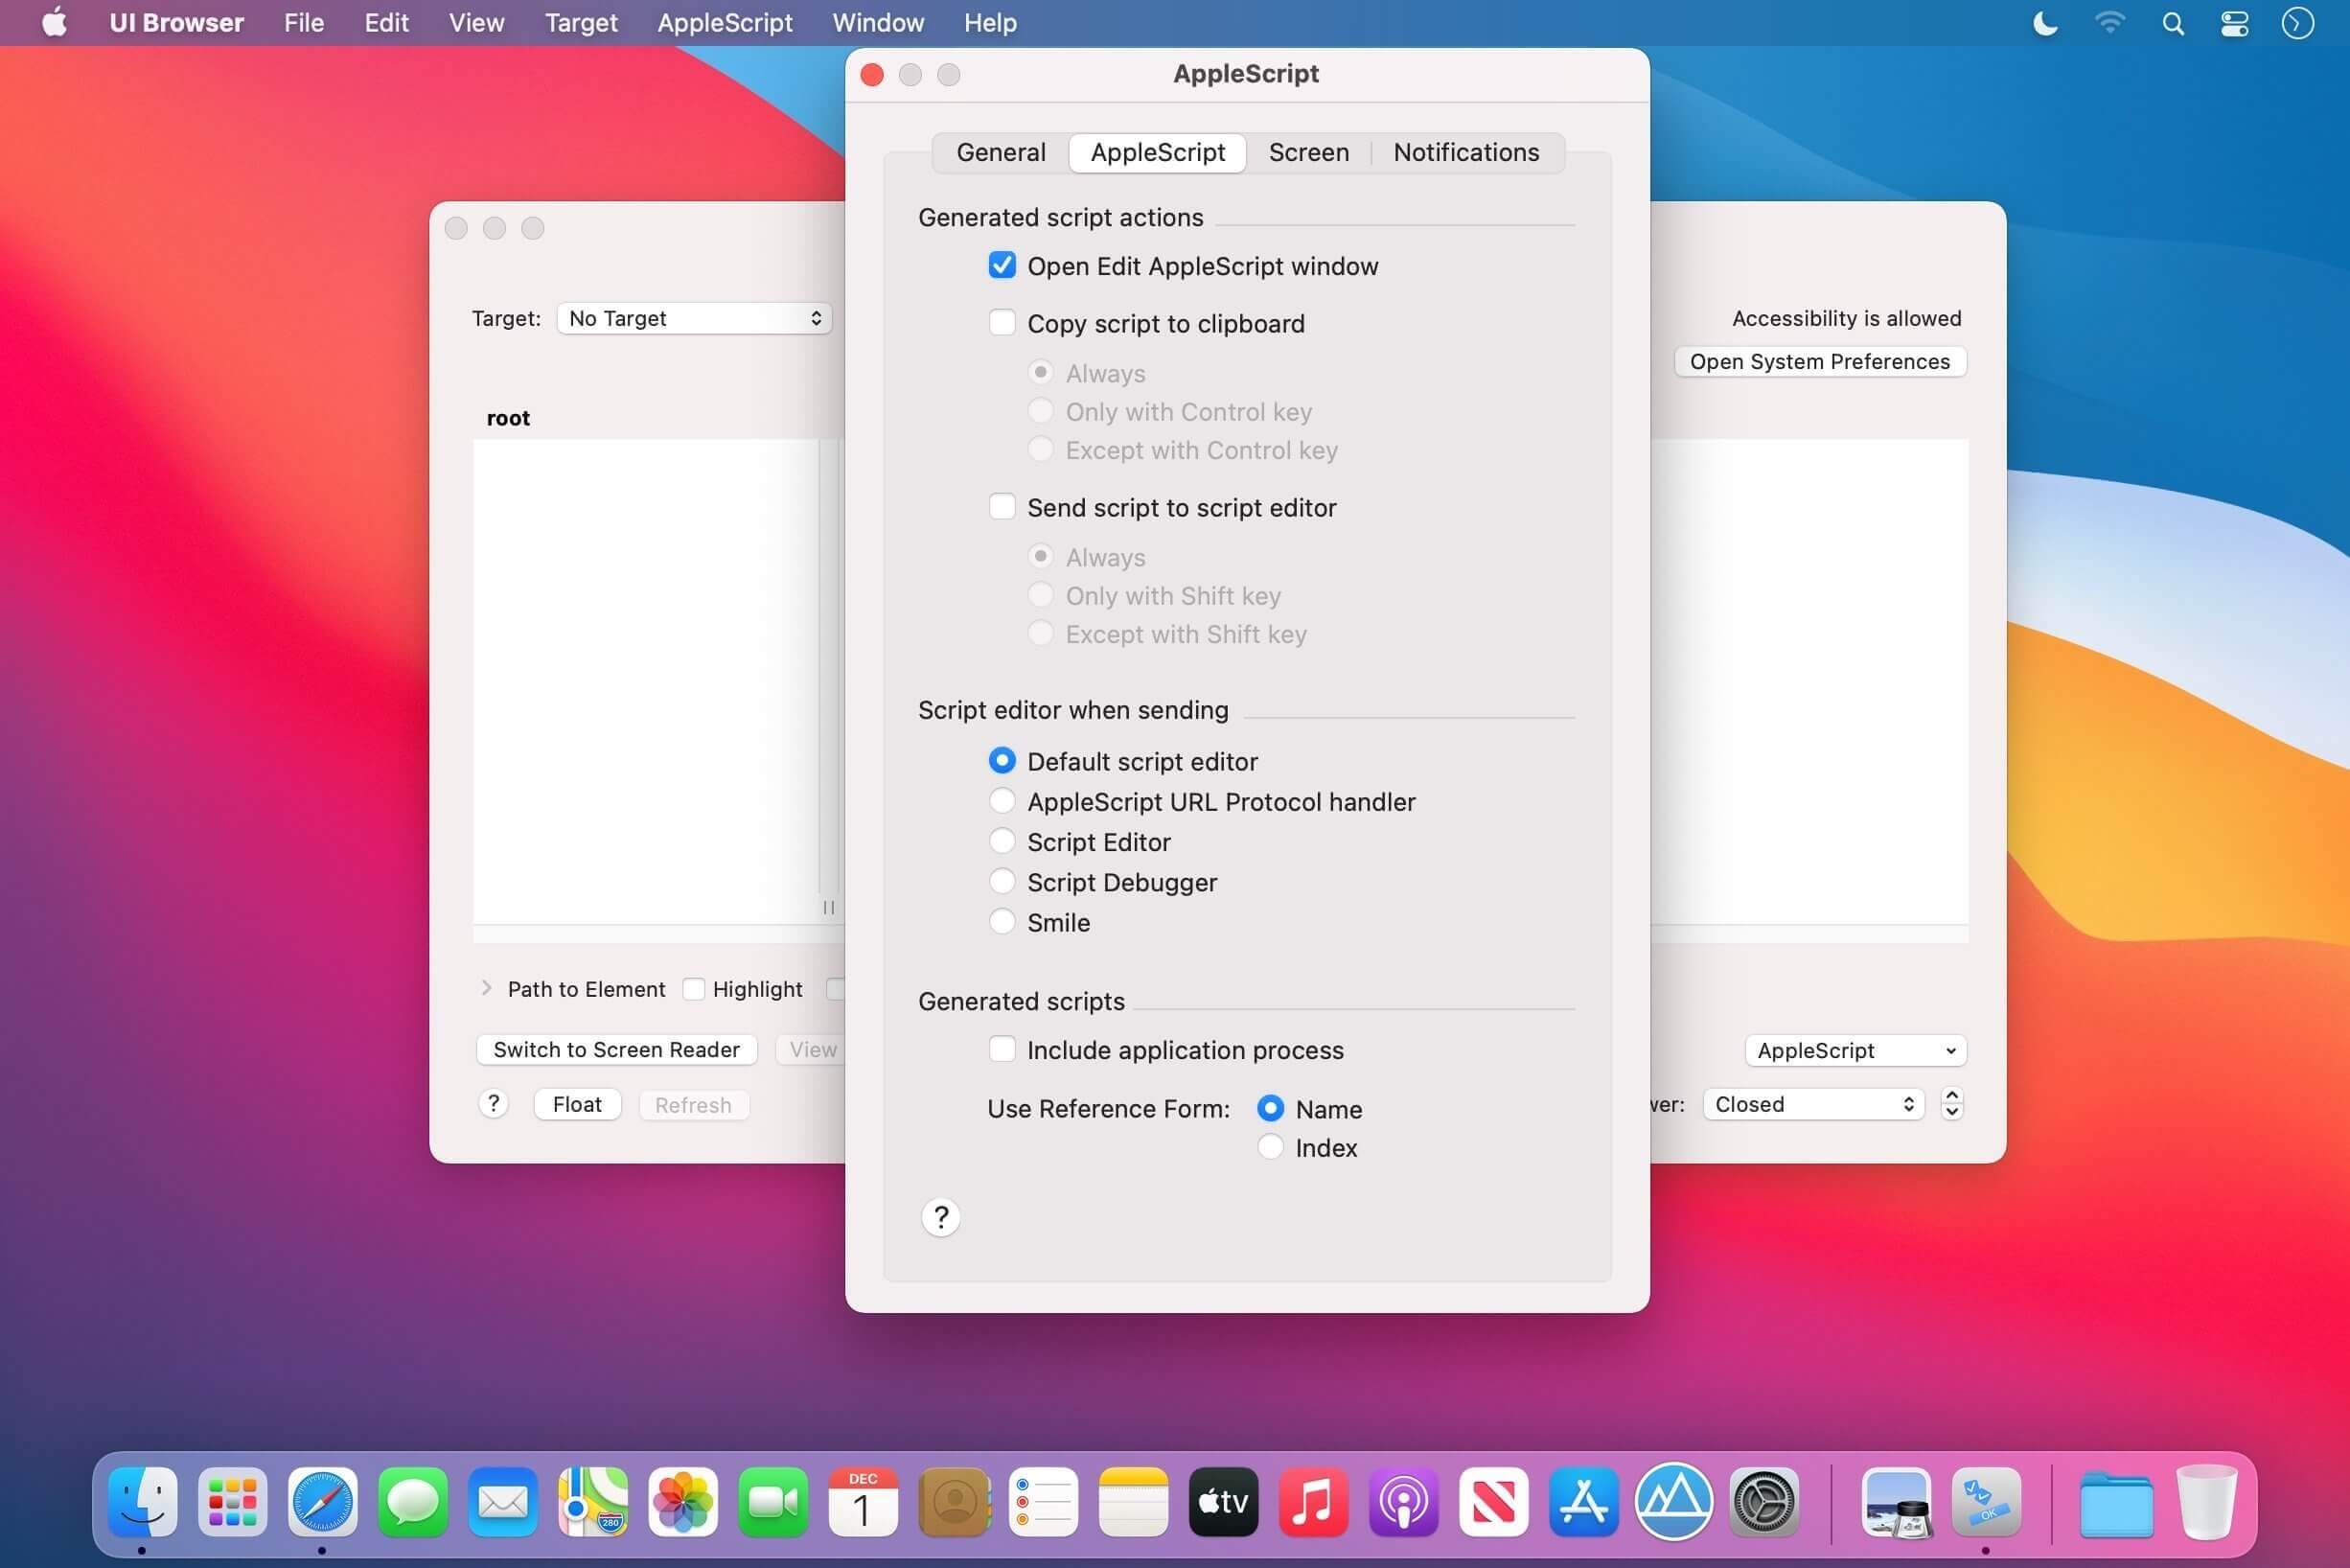Open Podcasts app in Dock
2350x1568 pixels.
point(1403,1502)
